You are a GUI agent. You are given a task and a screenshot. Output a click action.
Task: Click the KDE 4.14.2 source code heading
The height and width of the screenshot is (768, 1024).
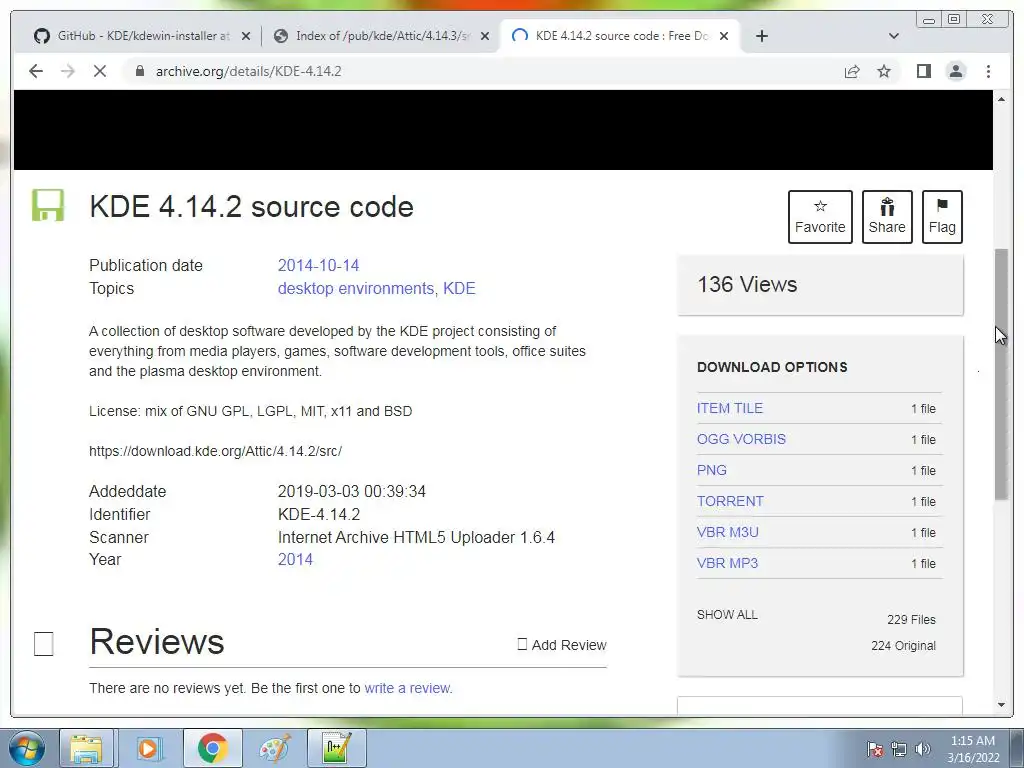tap(251, 207)
